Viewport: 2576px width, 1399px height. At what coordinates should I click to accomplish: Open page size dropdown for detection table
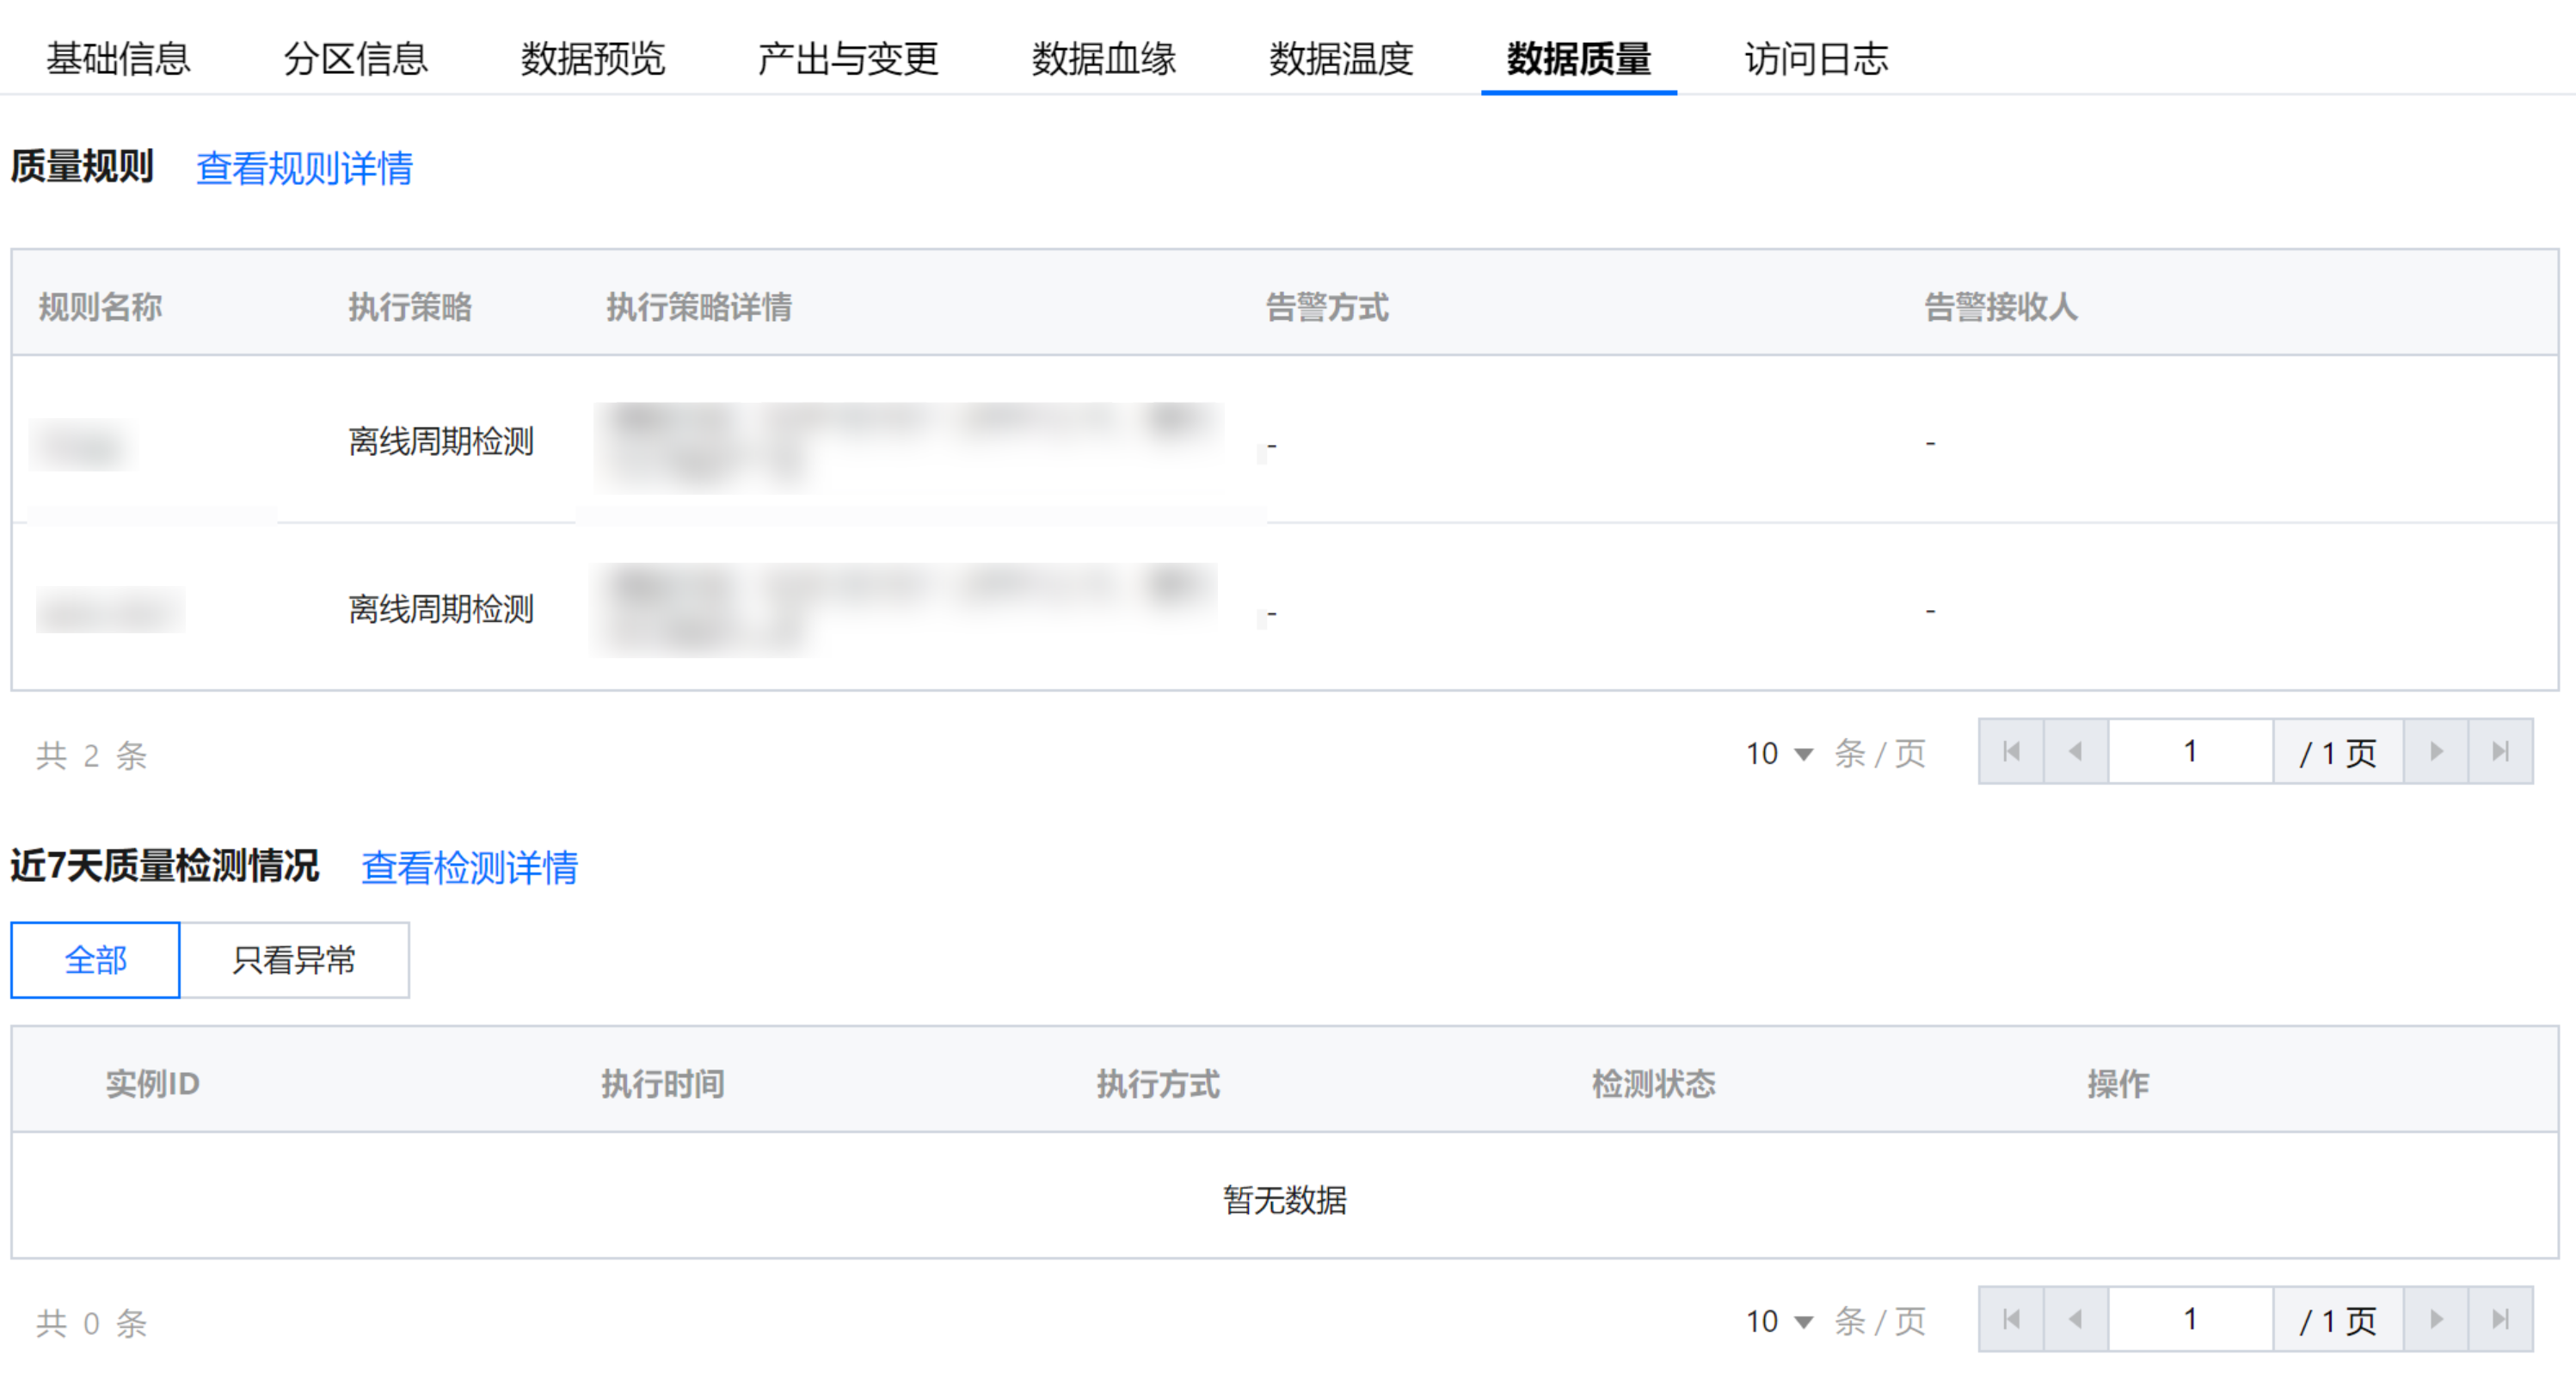1779,1321
